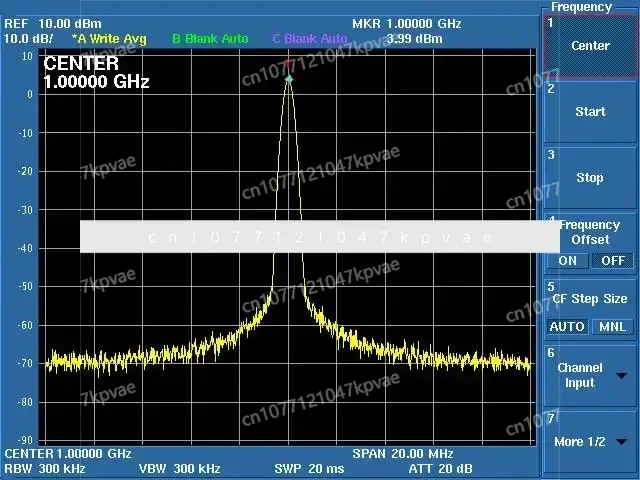Screen dimensions: 640x480
Task: Select the Start frequency softkey
Action: coord(590,111)
